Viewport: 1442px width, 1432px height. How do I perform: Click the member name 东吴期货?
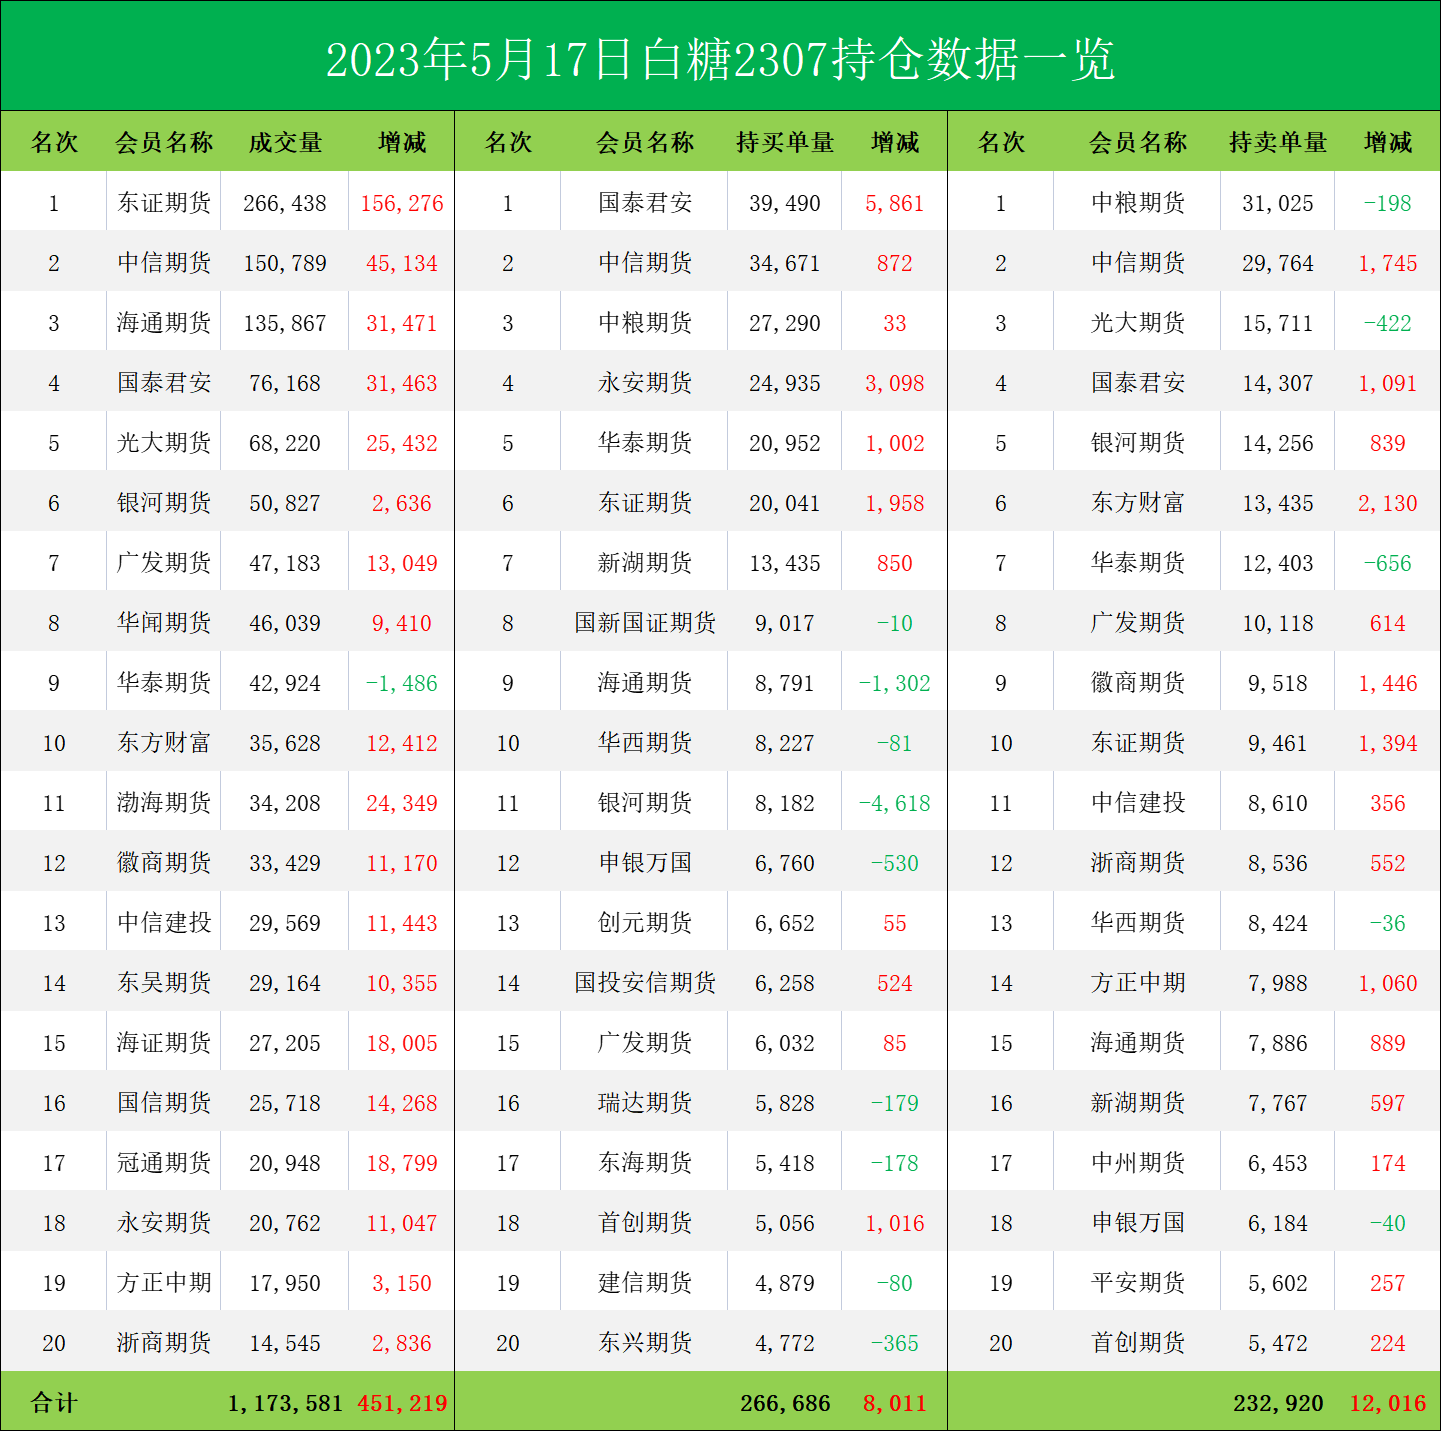164,982
